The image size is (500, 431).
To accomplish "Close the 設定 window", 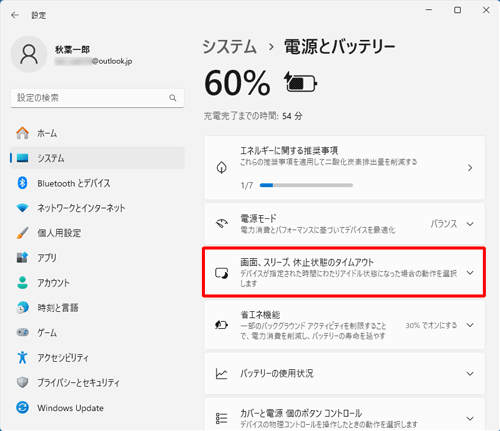I will (x=486, y=10).
